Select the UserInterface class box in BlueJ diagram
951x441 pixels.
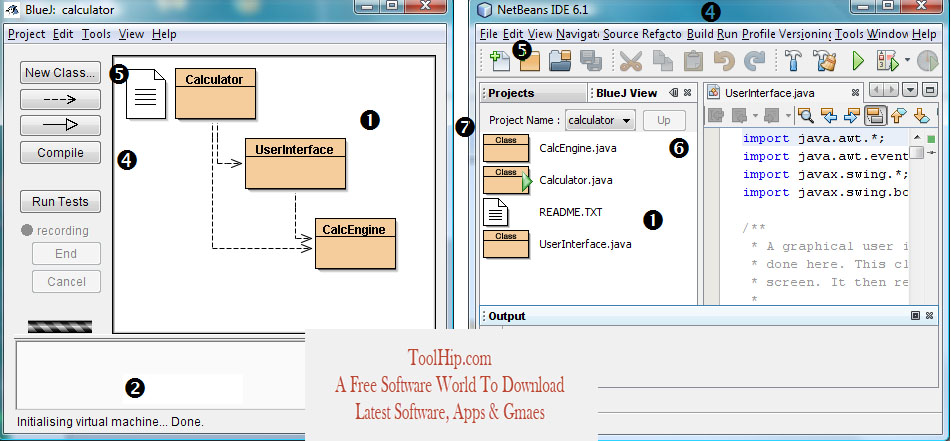(295, 164)
